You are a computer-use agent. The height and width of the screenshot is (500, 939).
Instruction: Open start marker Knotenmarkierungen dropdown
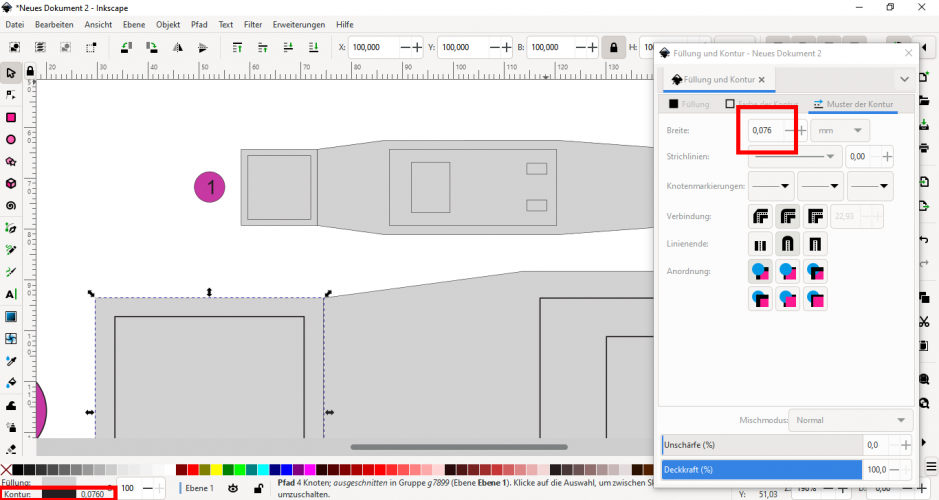tap(771, 186)
